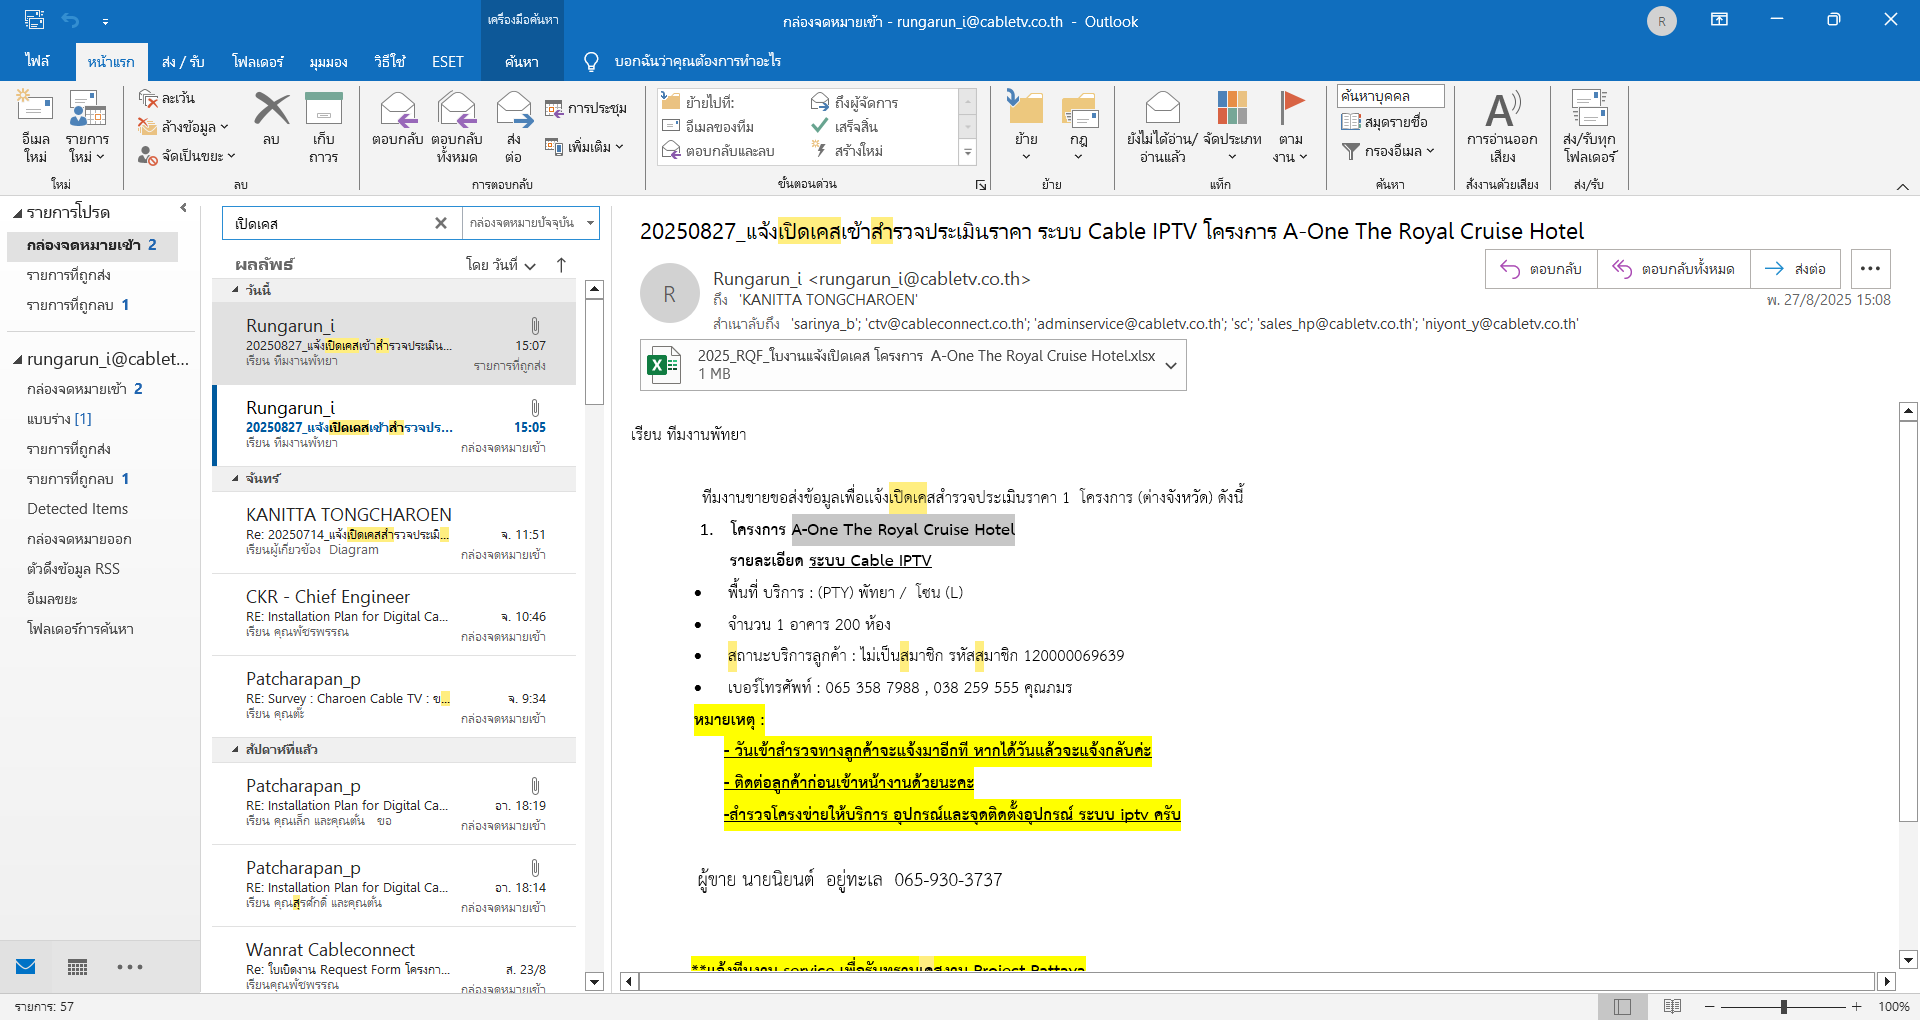Screen dimensions: 1920x1020
Task: Switch to Reading view in status bar
Action: click(x=1672, y=1006)
